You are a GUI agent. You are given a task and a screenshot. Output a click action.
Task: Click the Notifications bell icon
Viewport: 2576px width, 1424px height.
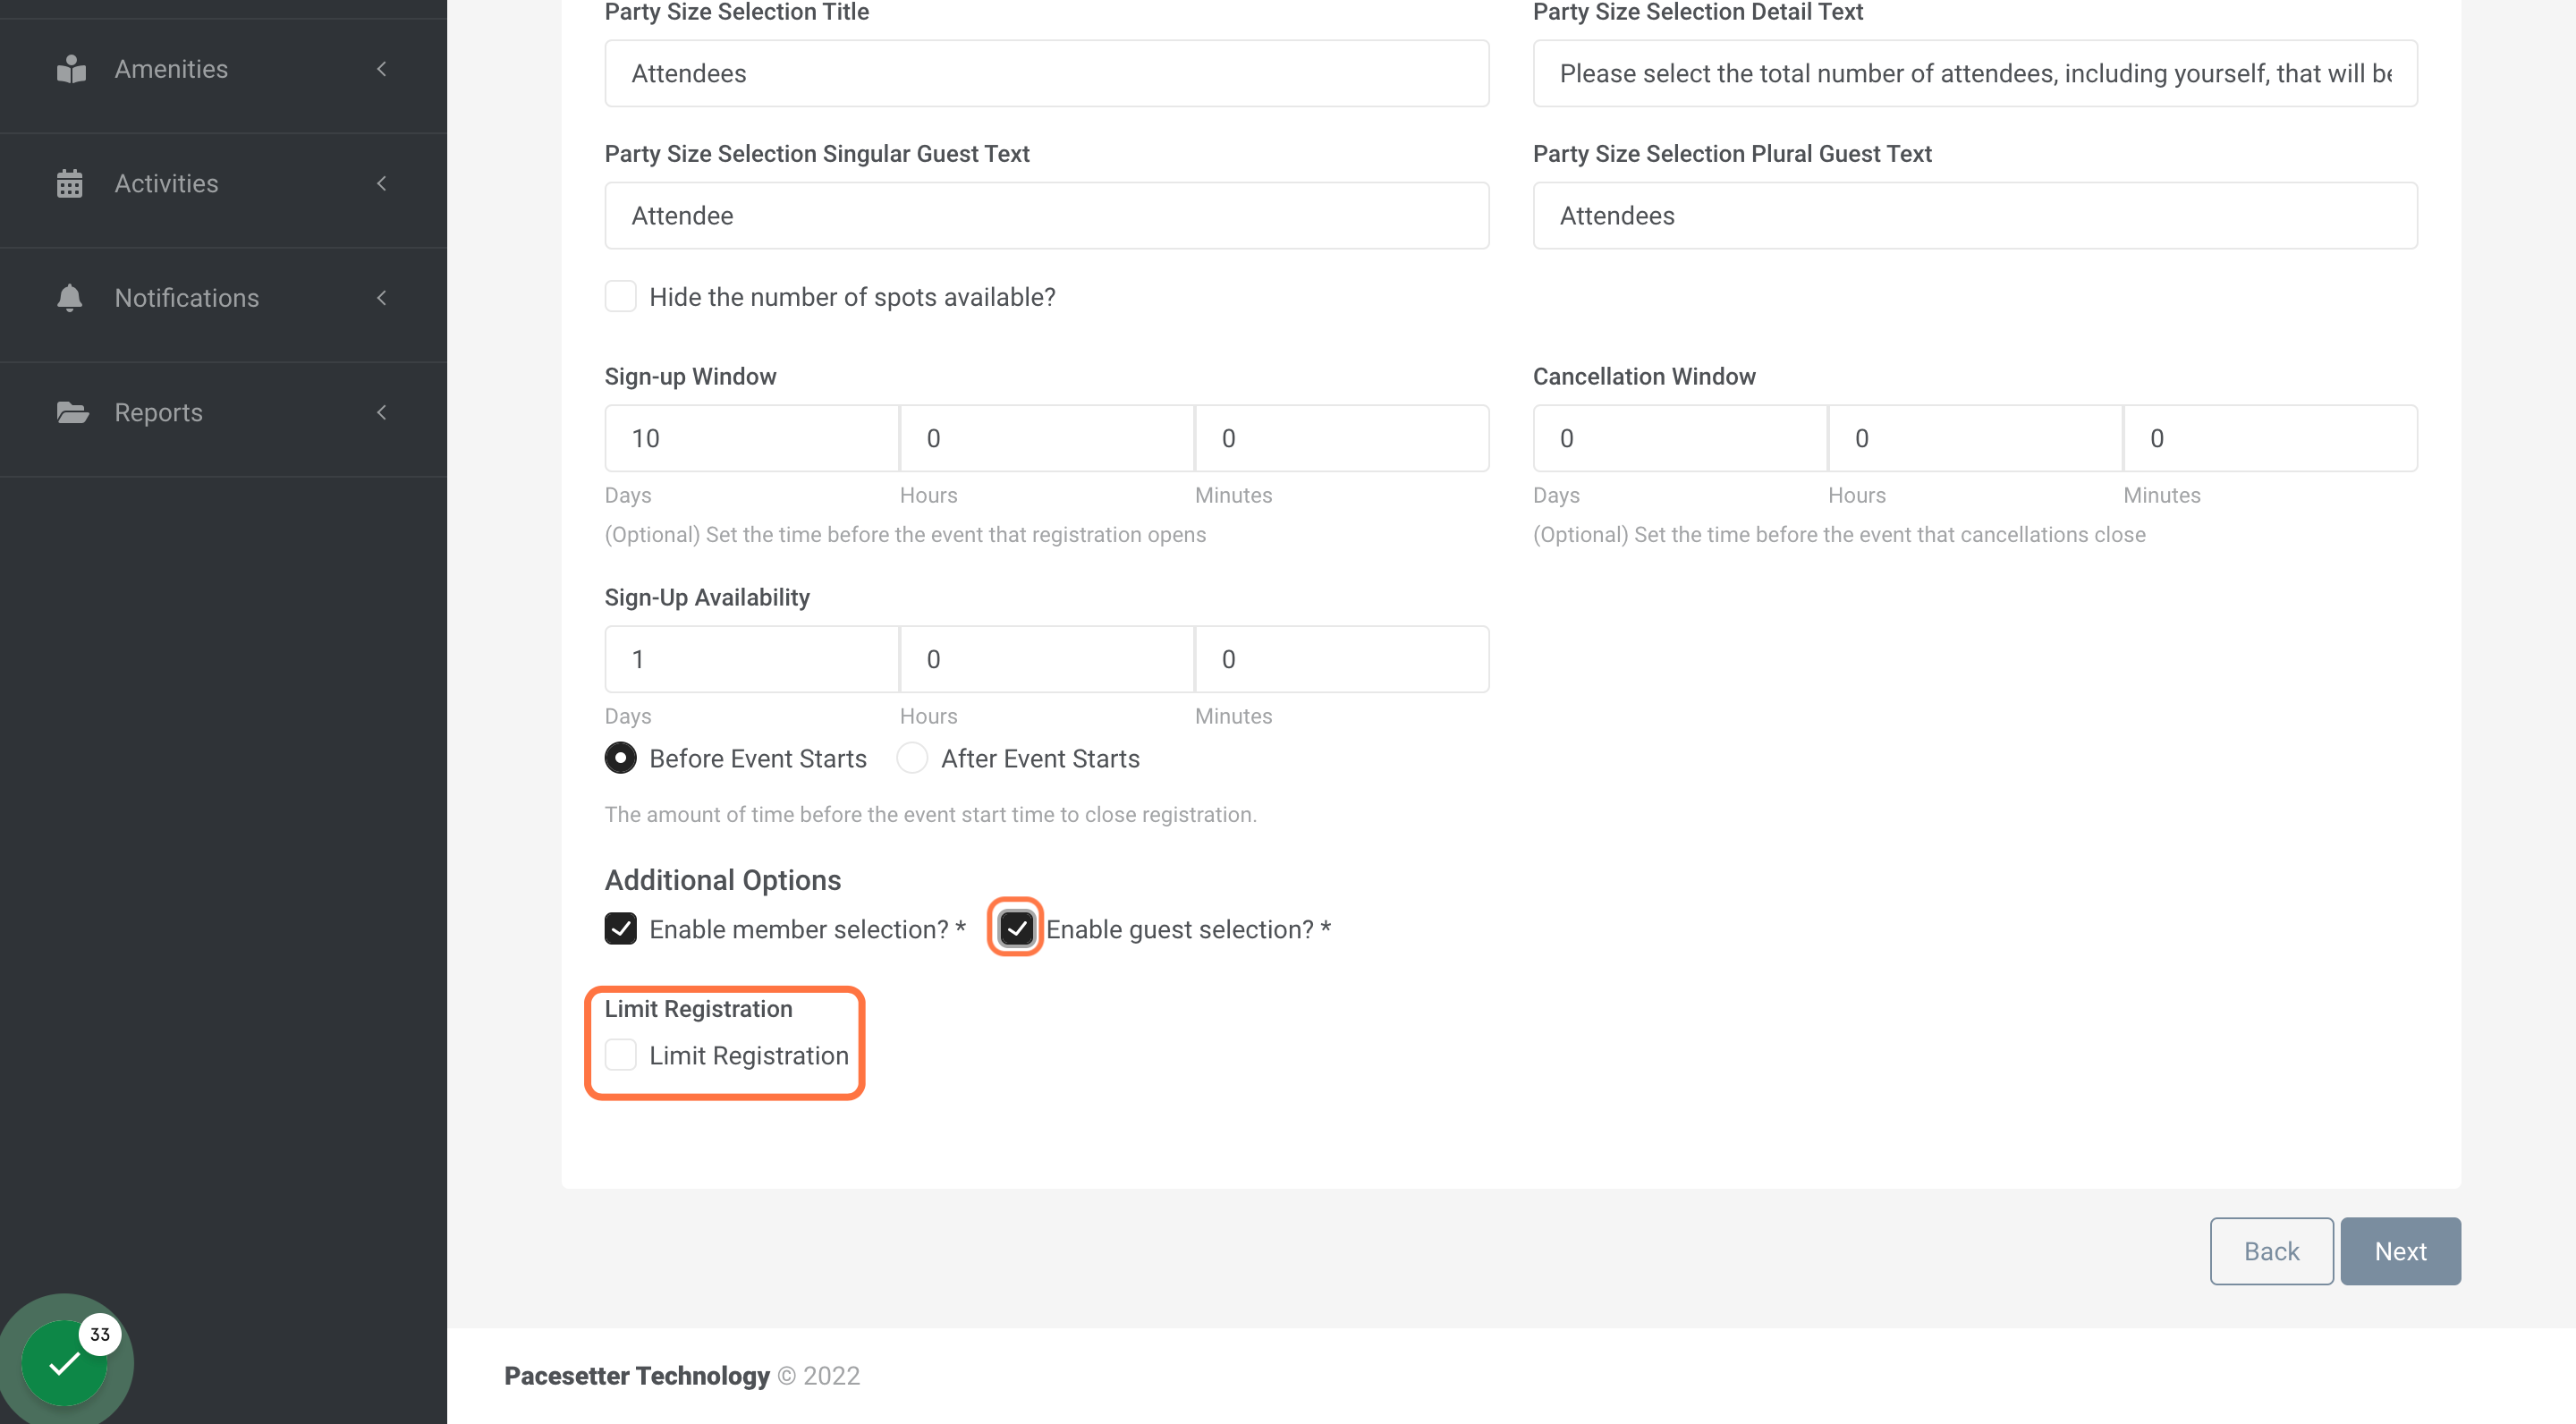tap(70, 298)
